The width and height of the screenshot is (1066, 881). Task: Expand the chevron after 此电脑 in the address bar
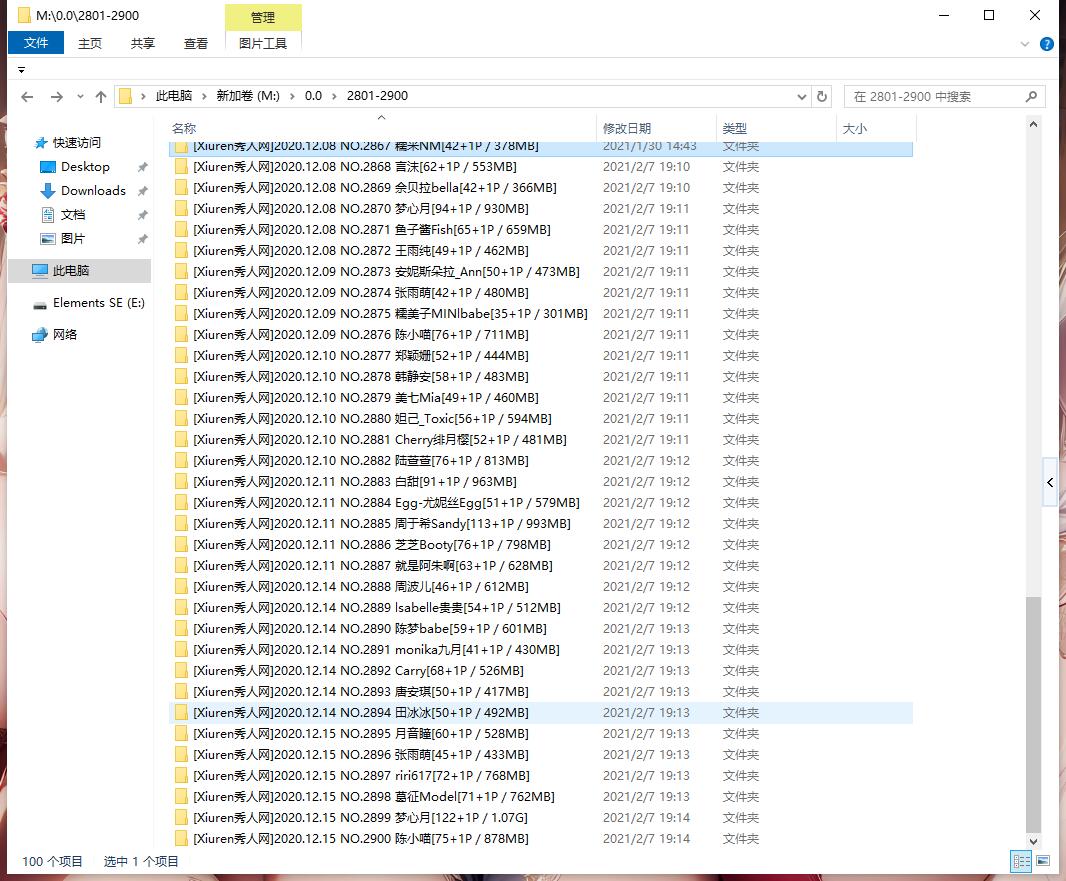(x=204, y=97)
